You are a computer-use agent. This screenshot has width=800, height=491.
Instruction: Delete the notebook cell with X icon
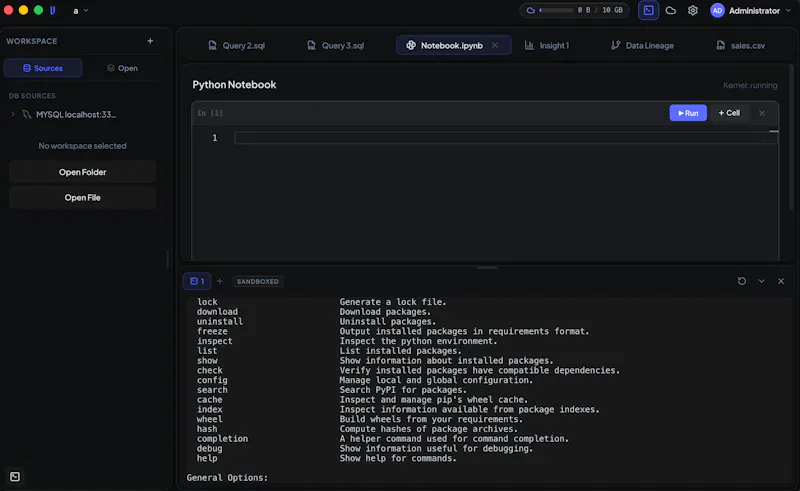point(762,113)
